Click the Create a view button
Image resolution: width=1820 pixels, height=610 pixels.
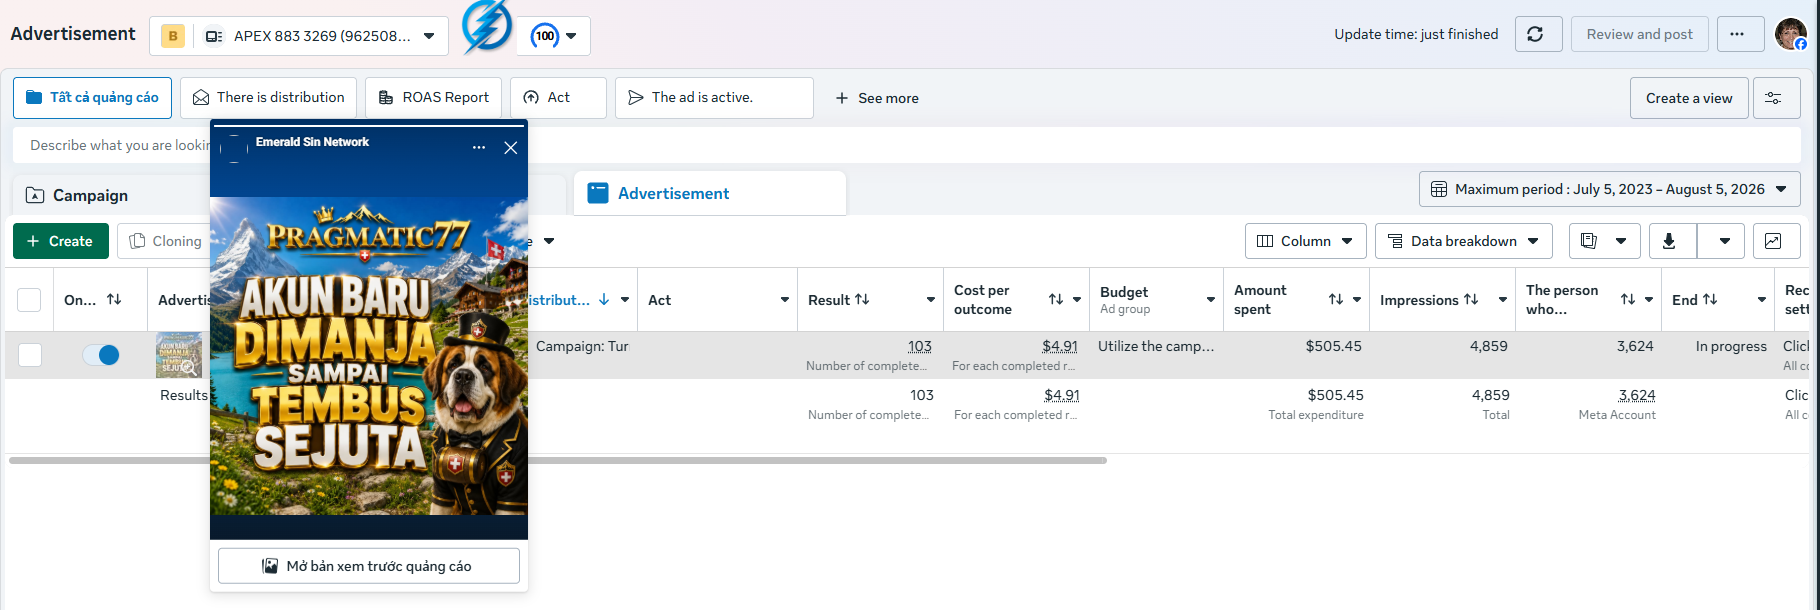click(x=1689, y=98)
